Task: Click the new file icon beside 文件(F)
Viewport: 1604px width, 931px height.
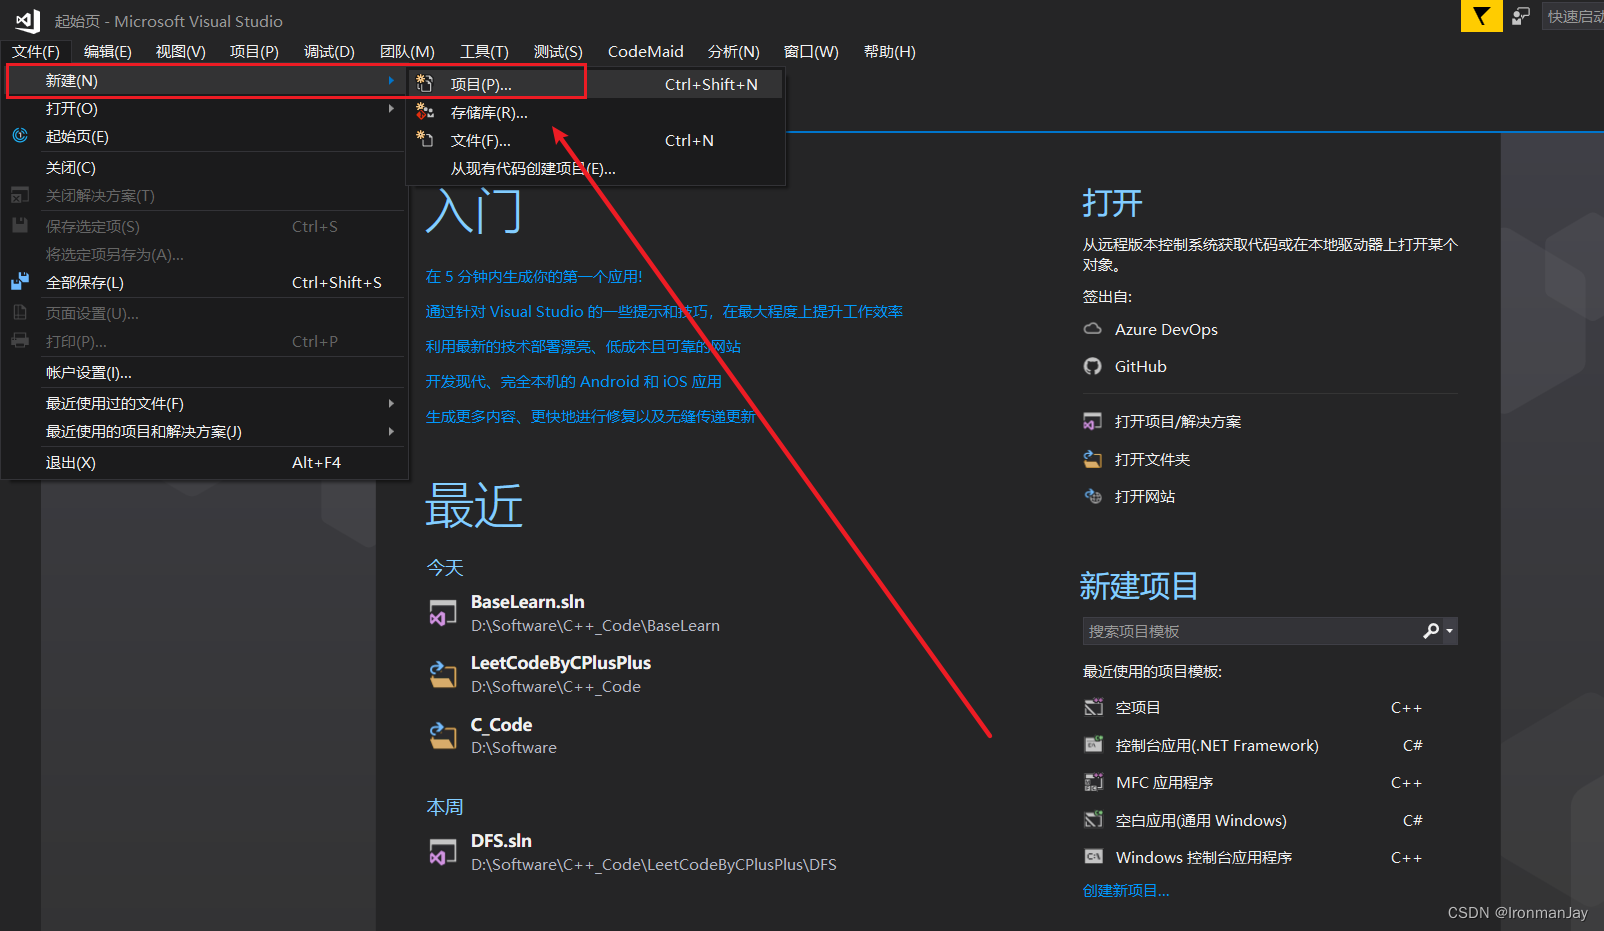Action: coord(425,140)
